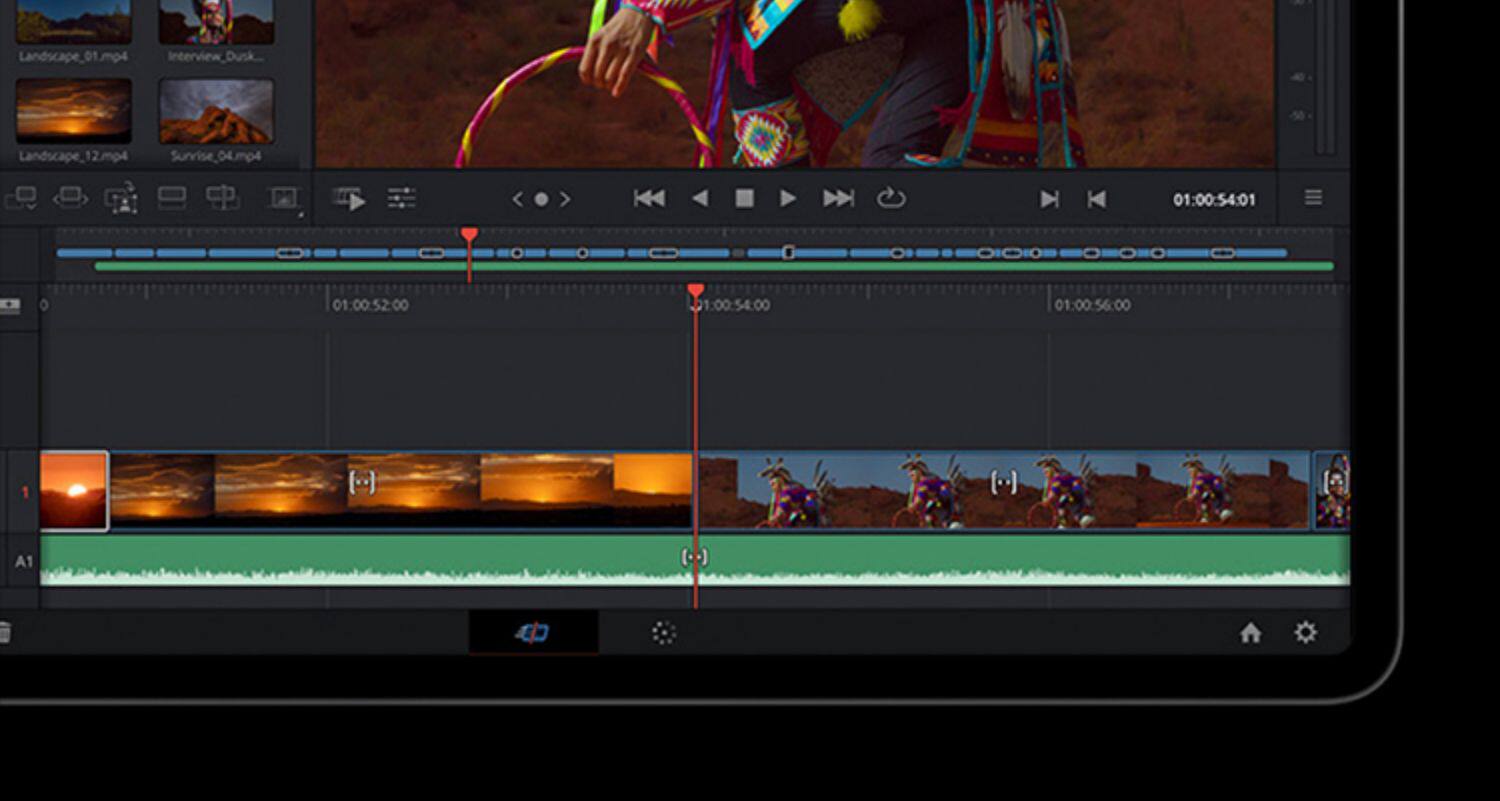Stop playback
Image resolution: width=1500 pixels, height=801 pixels.
744,199
